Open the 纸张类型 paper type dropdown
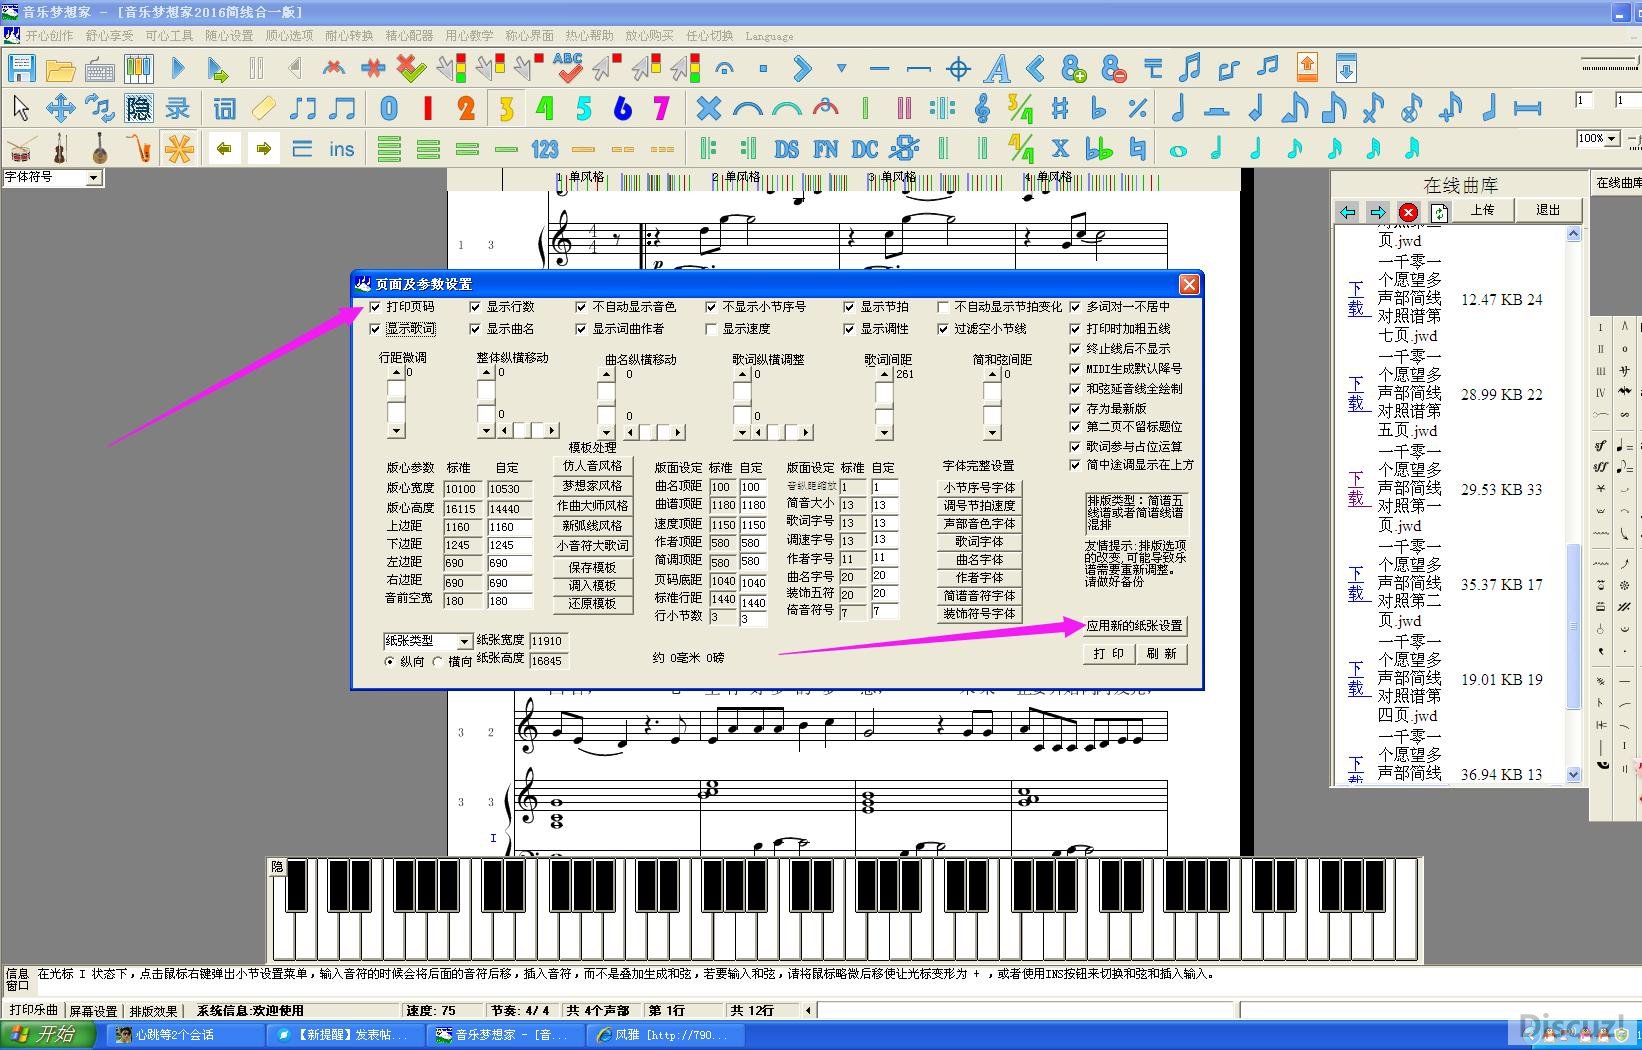The image size is (1642, 1050). point(464,641)
